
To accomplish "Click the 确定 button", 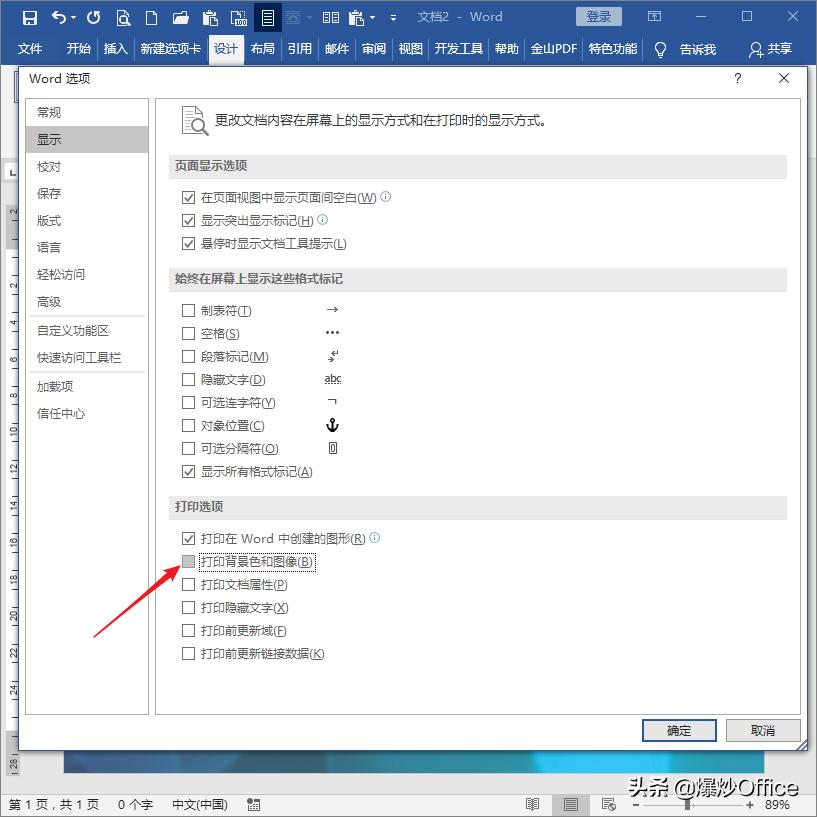I will pos(678,730).
